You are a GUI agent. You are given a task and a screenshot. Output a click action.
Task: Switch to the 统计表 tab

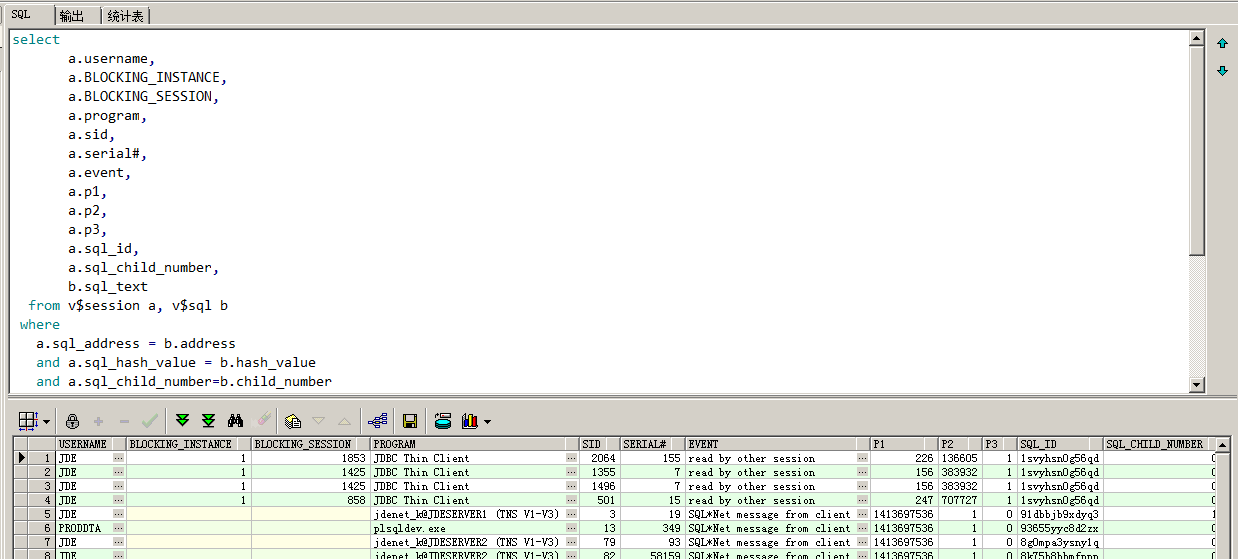click(x=125, y=16)
